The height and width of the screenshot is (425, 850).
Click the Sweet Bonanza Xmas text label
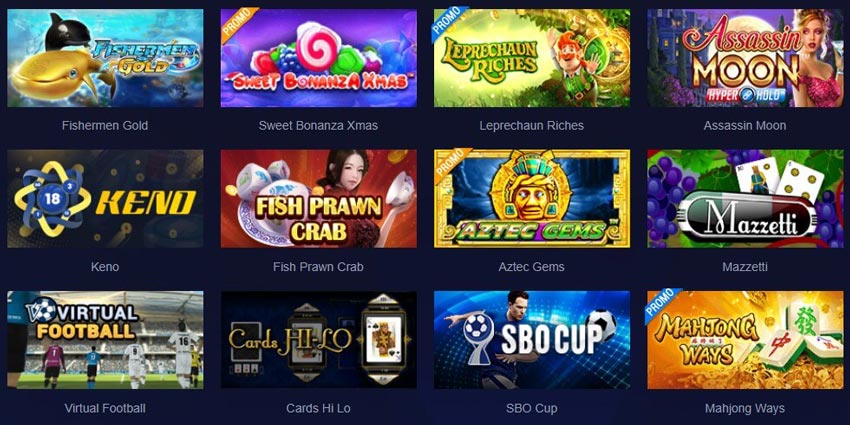tap(318, 126)
